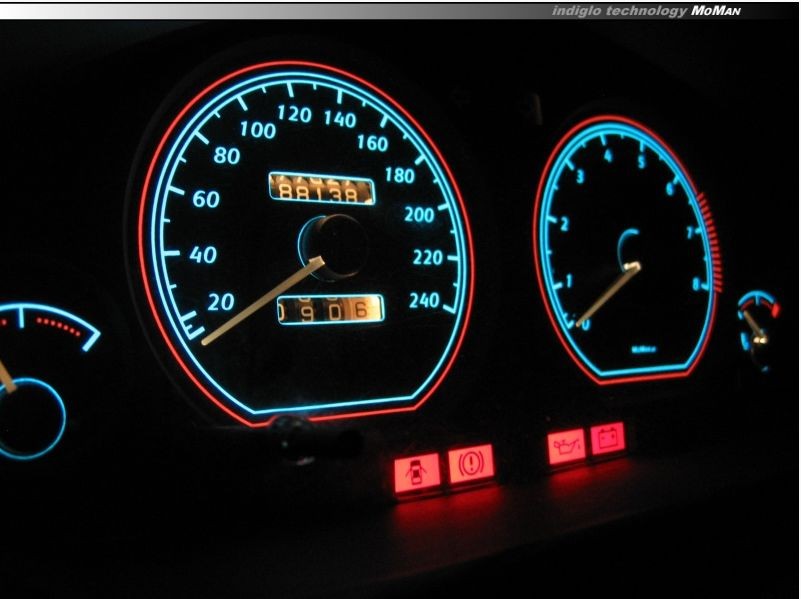Click the 120 mark on speedometer
Screen dimensions: 801x599
coord(293,114)
